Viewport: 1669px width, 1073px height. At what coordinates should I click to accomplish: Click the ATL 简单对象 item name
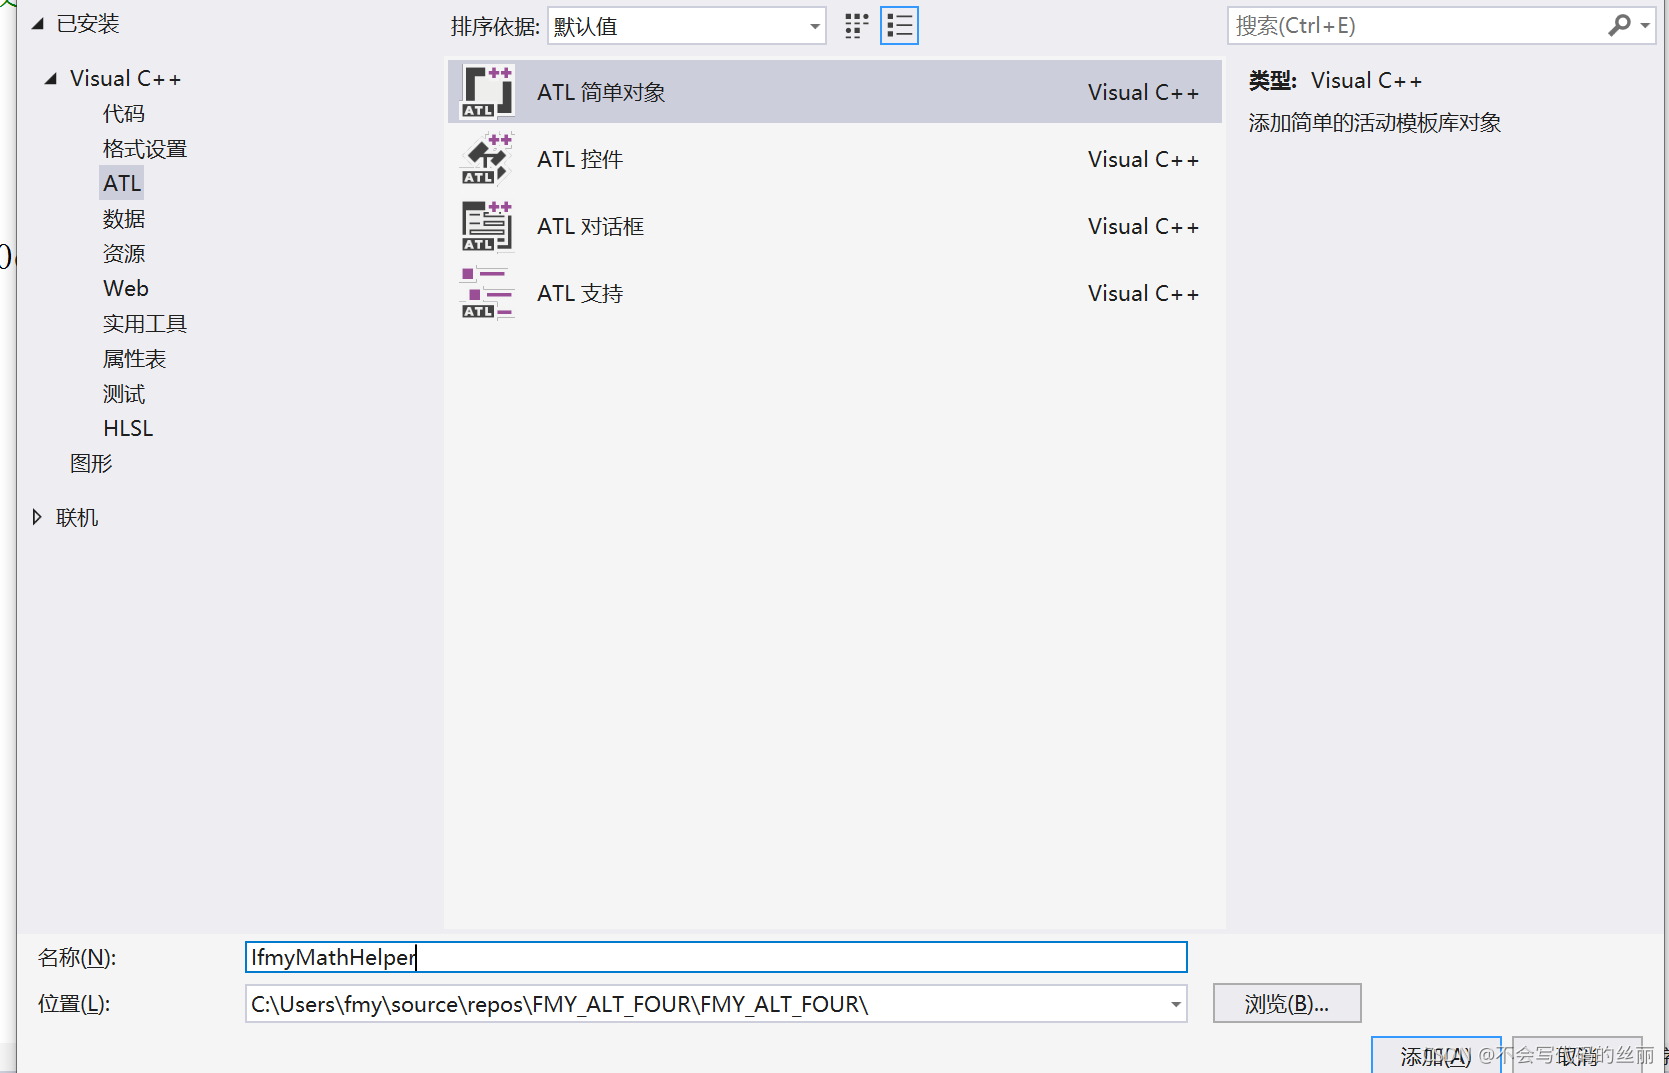(x=601, y=92)
